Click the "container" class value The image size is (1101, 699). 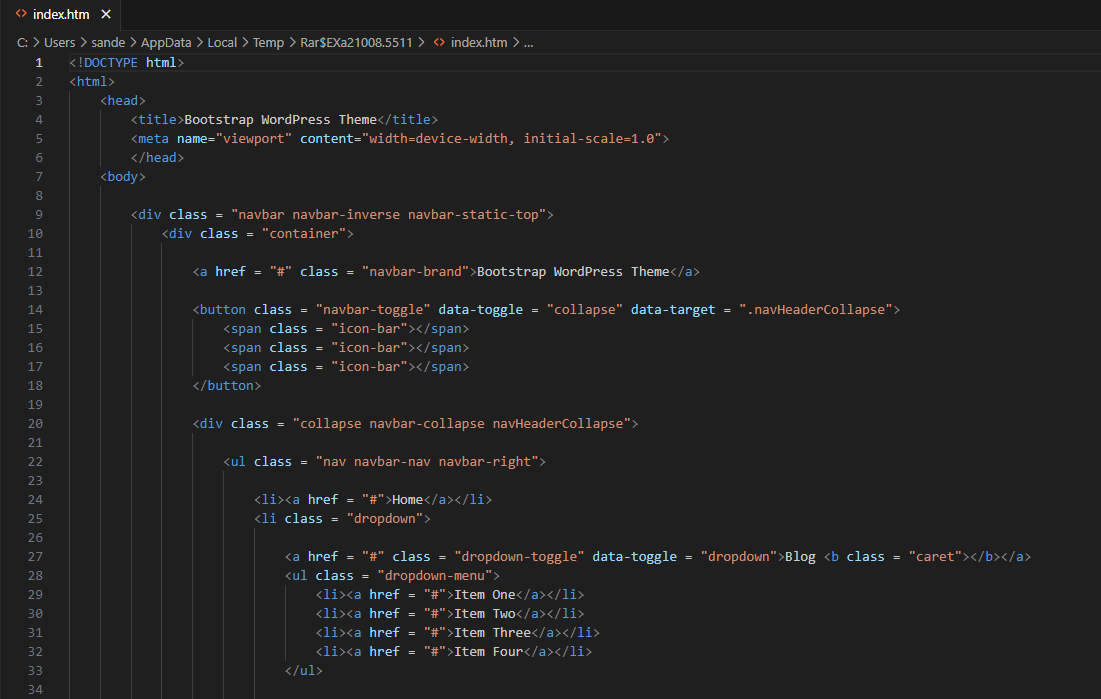click(304, 233)
